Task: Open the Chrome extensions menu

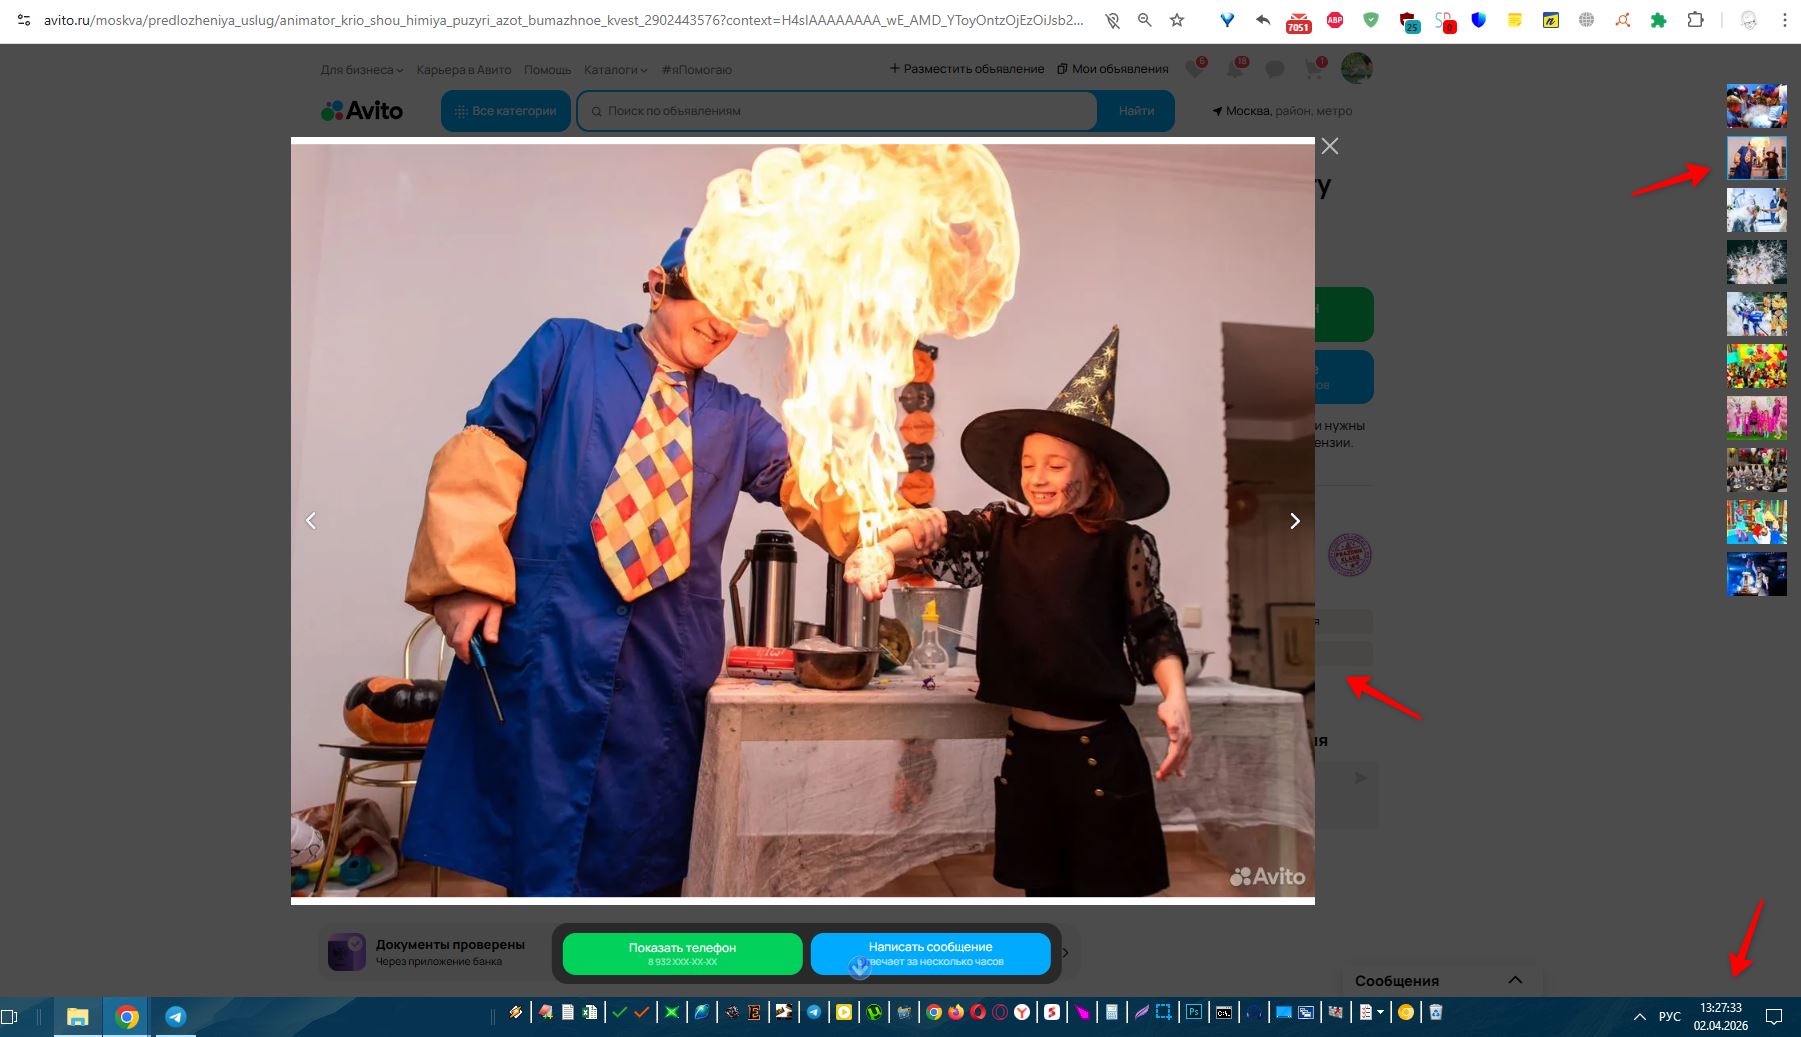Action: (x=1695, y=20)
